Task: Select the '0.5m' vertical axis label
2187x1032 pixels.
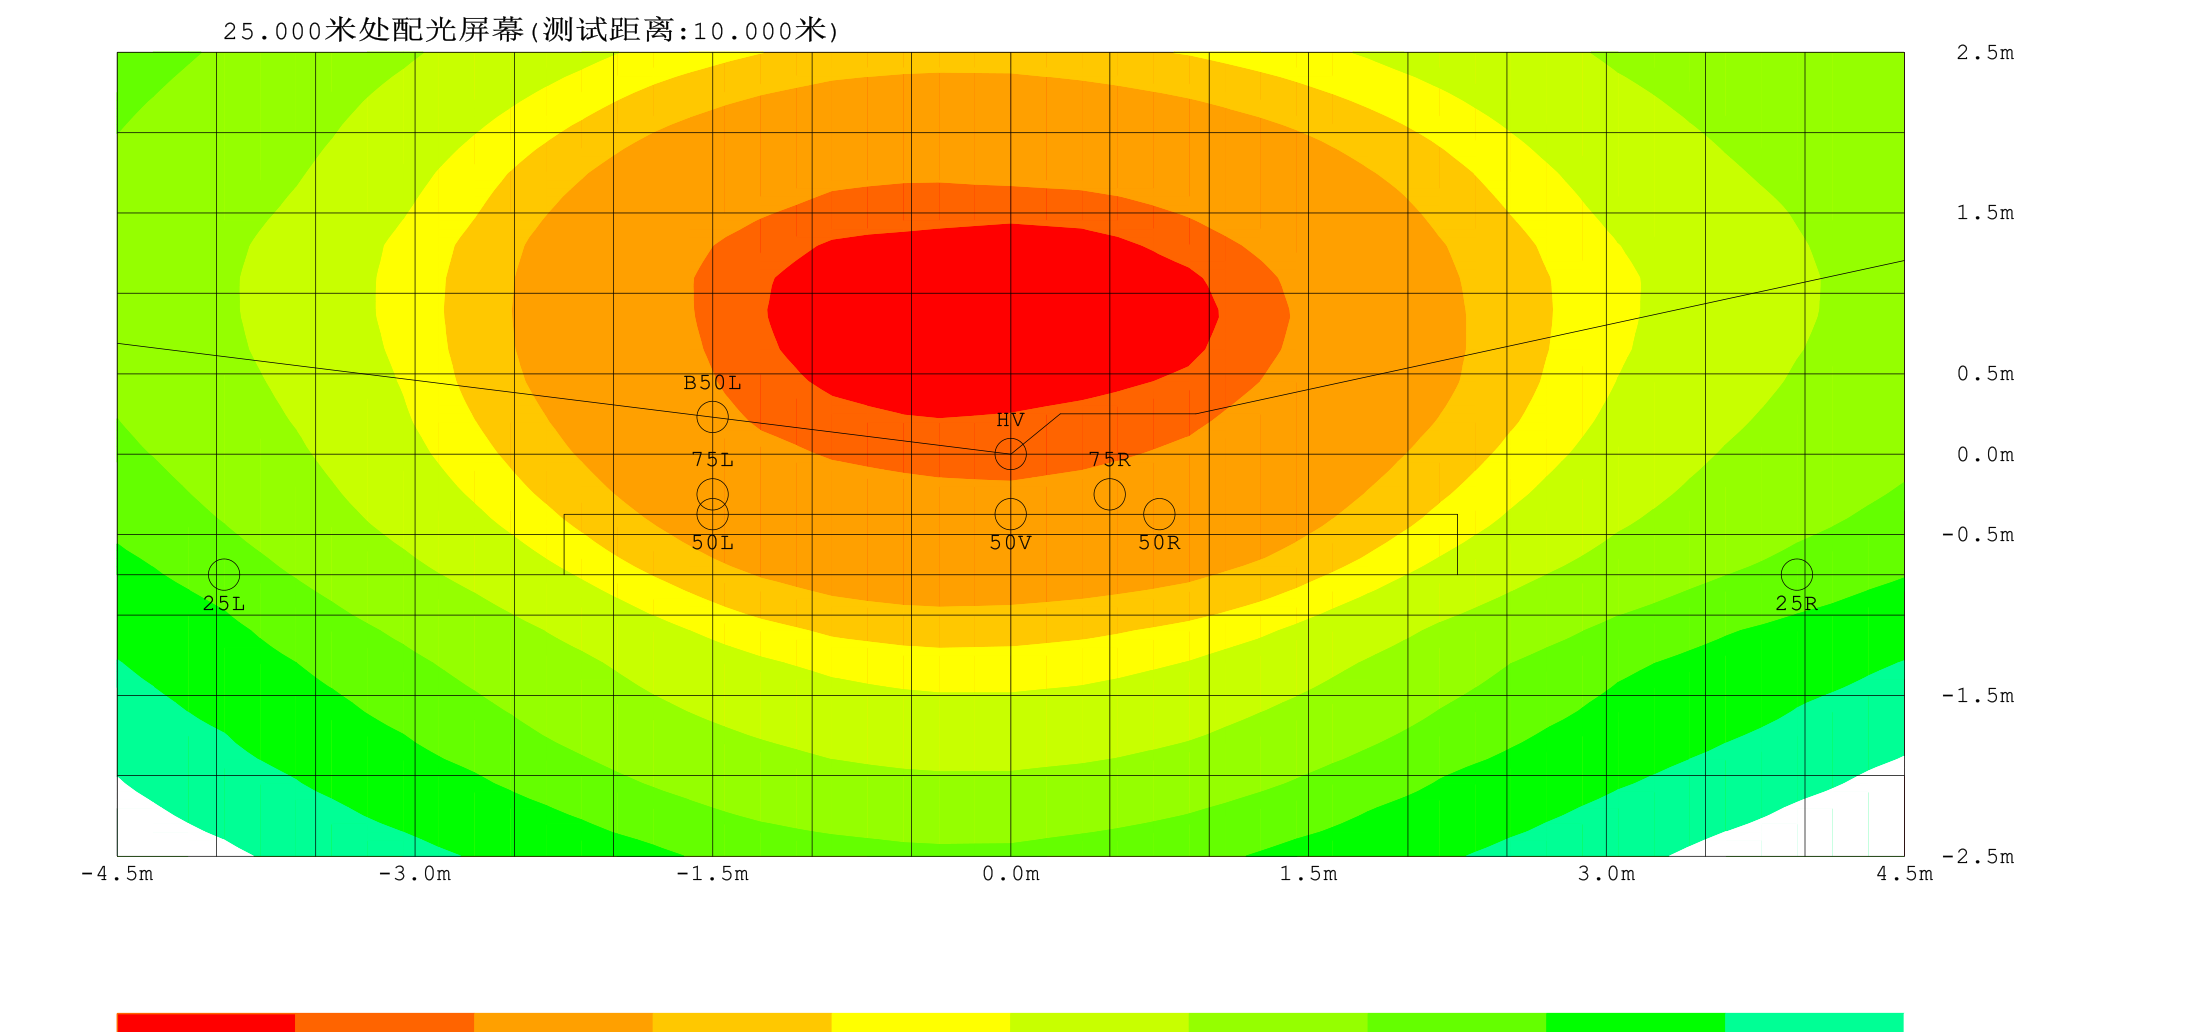Action: click(1985, 374)
